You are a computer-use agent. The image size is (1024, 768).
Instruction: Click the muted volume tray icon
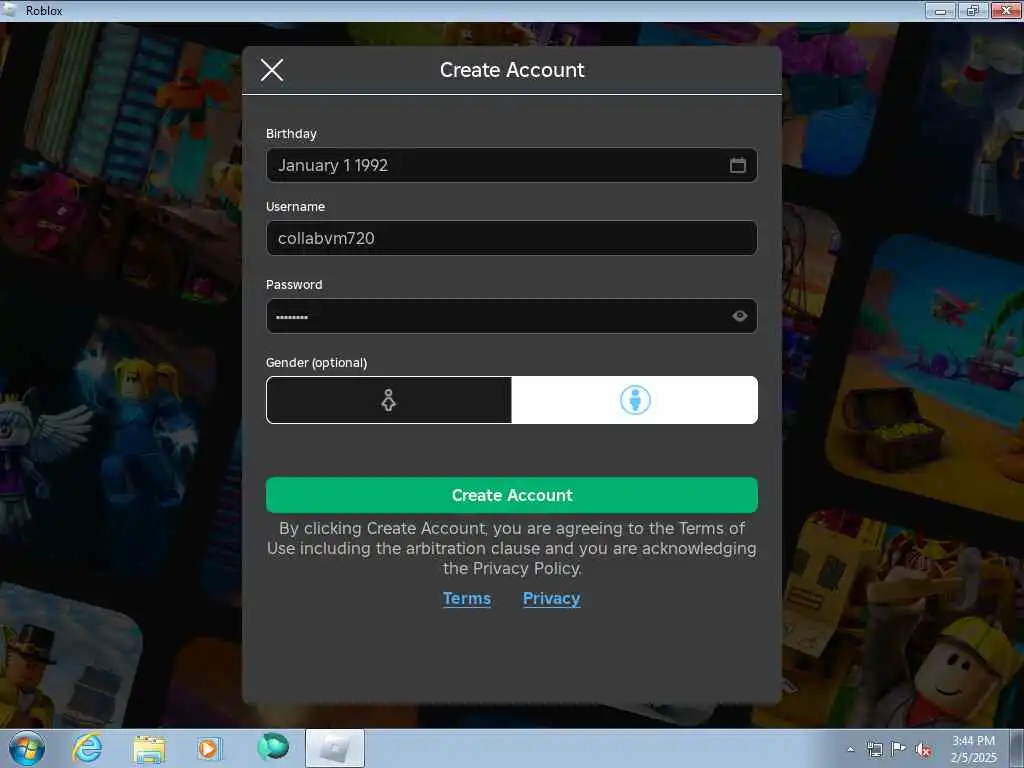(x=923, y=750)
